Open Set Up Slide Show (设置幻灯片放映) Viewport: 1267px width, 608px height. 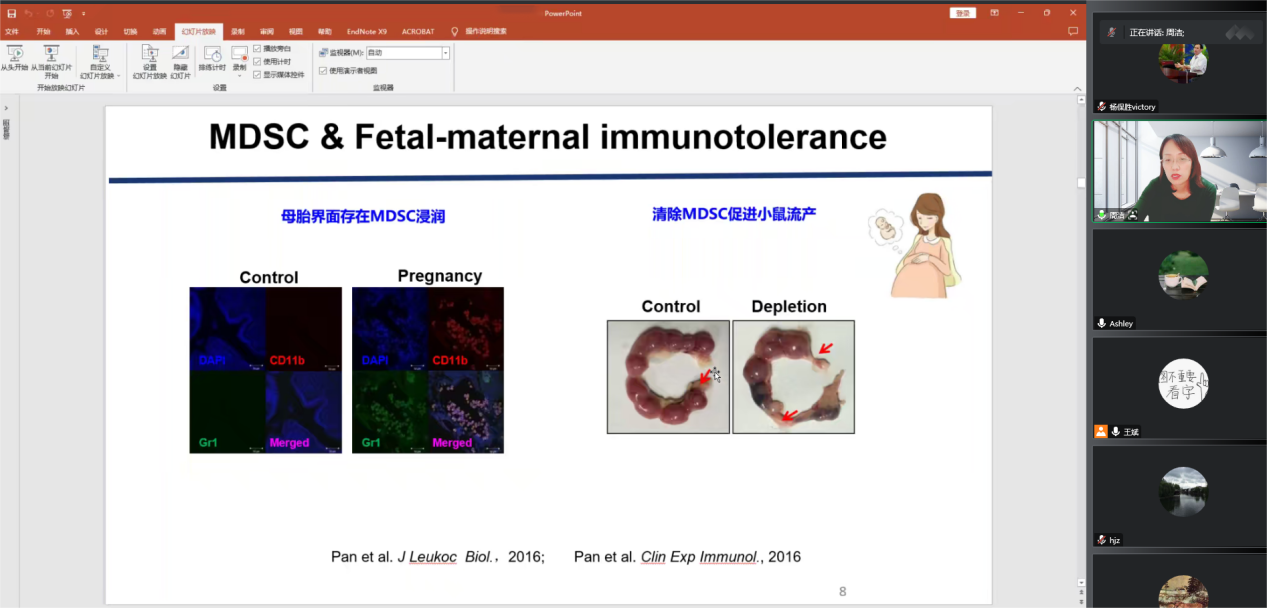click(x=149, y=59)
